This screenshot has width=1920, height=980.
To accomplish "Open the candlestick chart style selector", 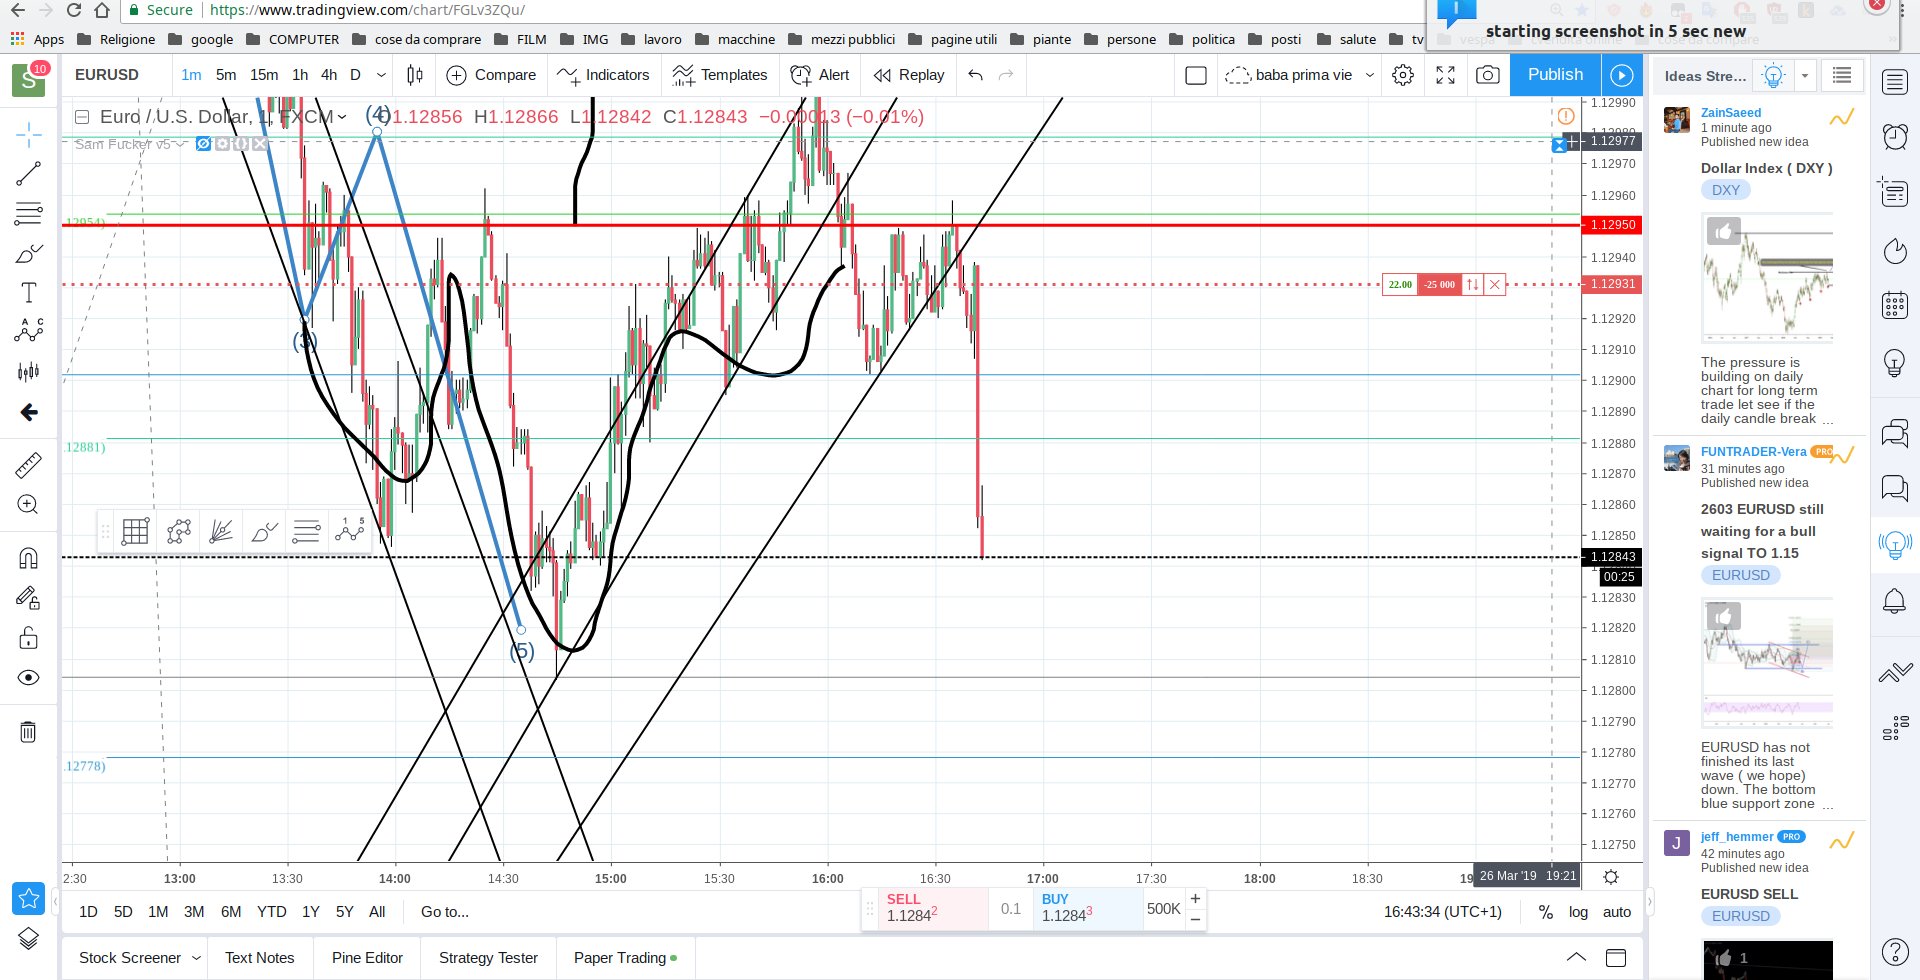I will [415, 75].
